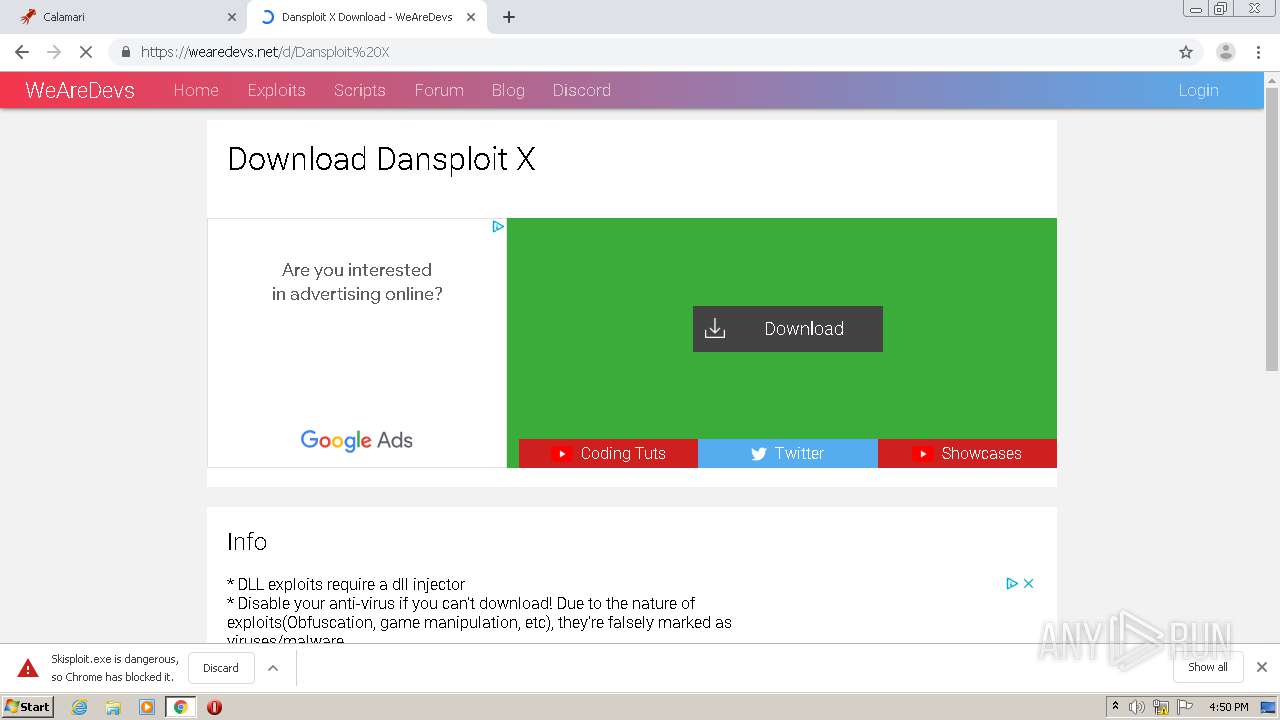Click the red warning triangle icon
This screenshot has height=720, width=1280.
(x=28, y=668)
